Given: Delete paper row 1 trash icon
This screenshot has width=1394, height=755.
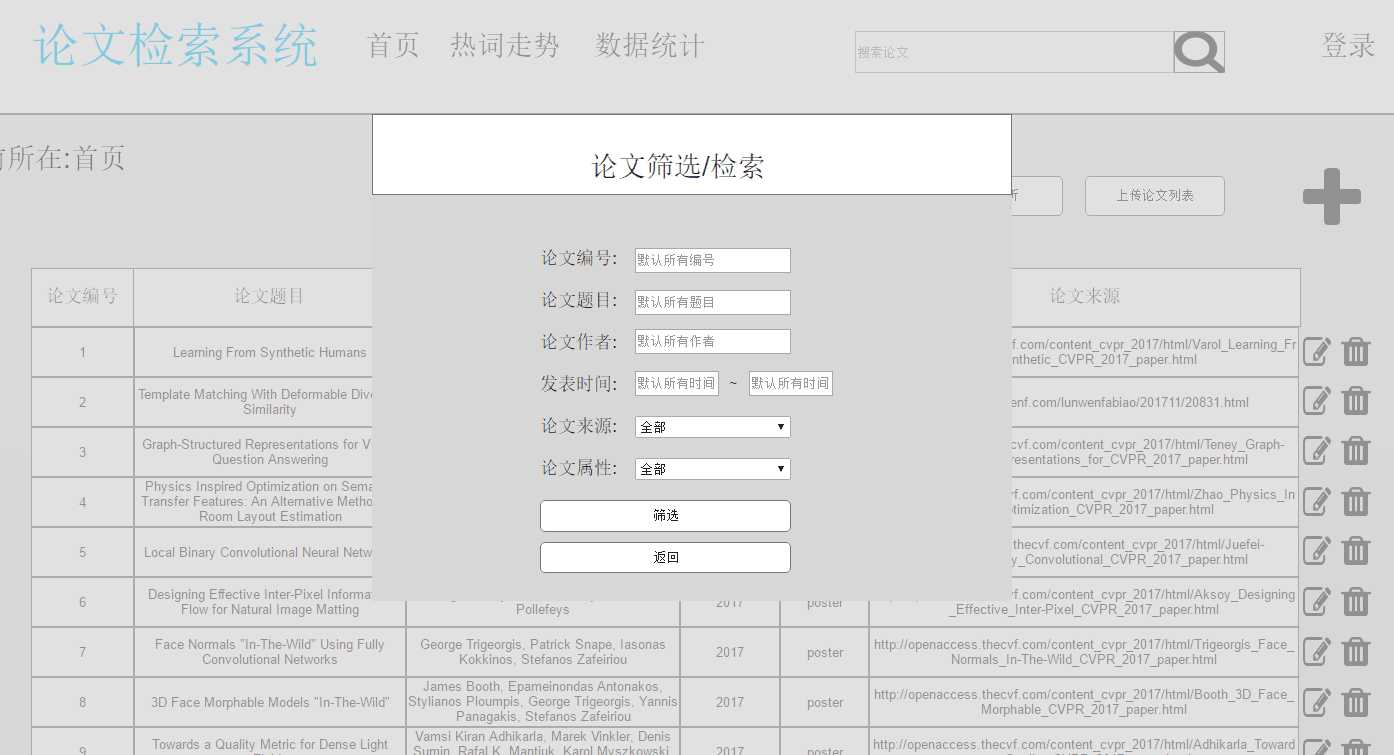Looking at the screenshot, I should click(1356, 351).
